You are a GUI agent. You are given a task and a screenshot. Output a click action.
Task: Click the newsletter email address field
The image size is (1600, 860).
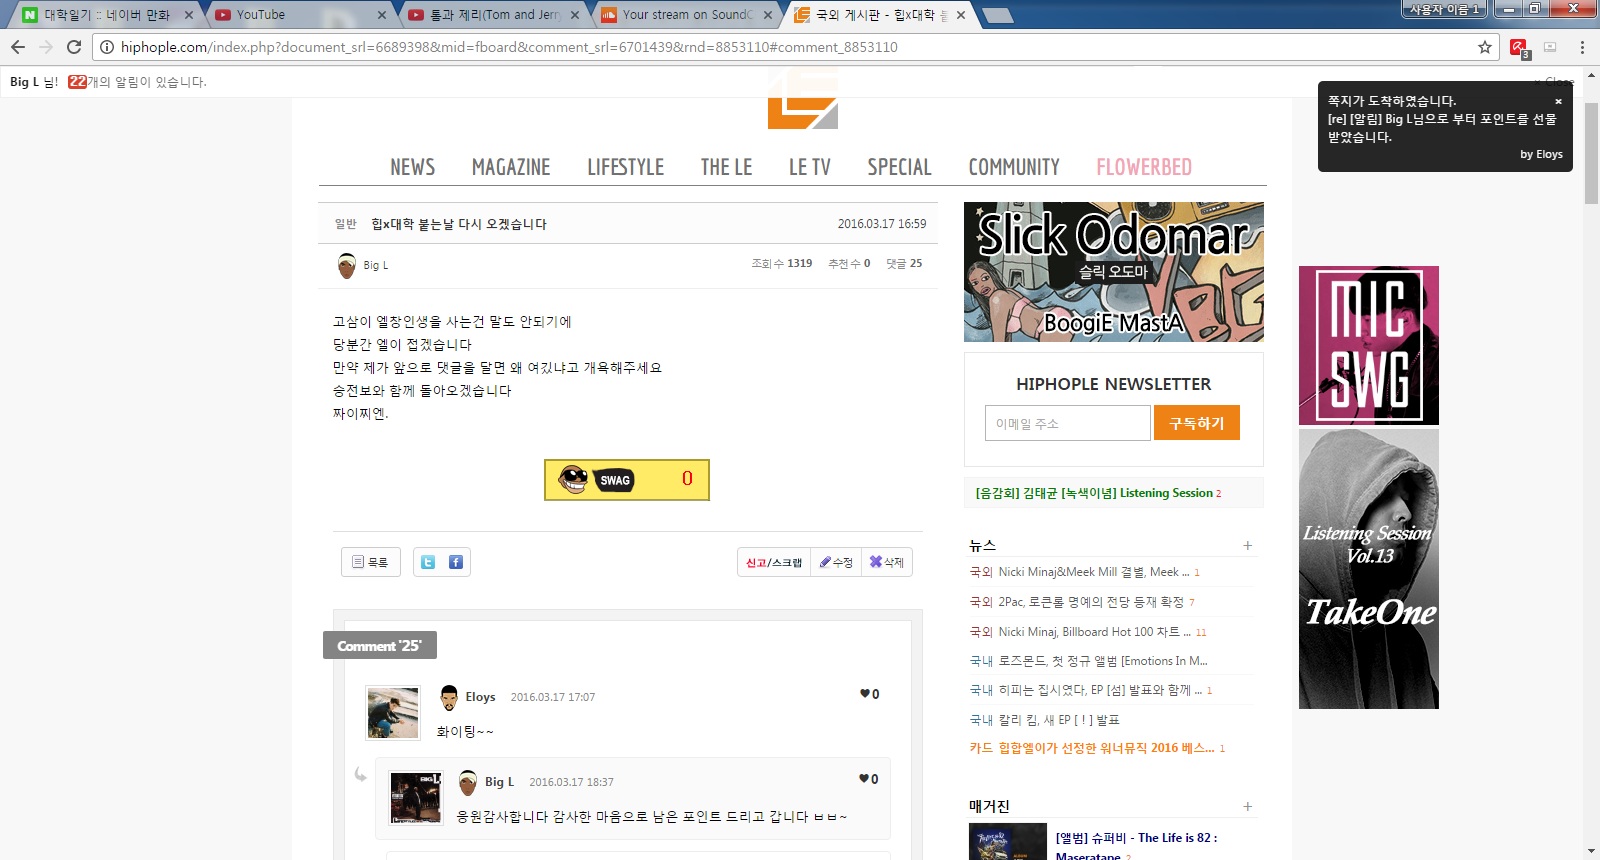coord(1066,423)
